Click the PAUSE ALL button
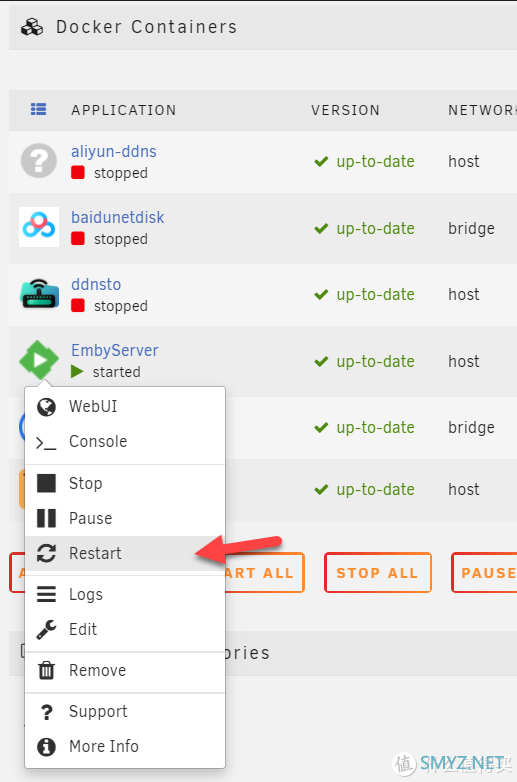Viewport: 517px width, 782px height. (484, 573)
